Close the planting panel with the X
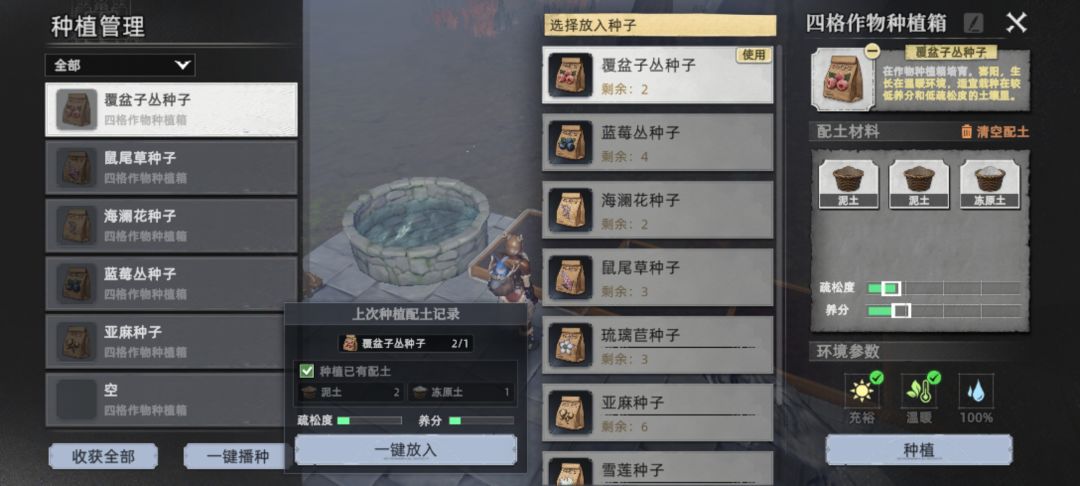This screenshot has width=1080, height=486. [1017, 23]
